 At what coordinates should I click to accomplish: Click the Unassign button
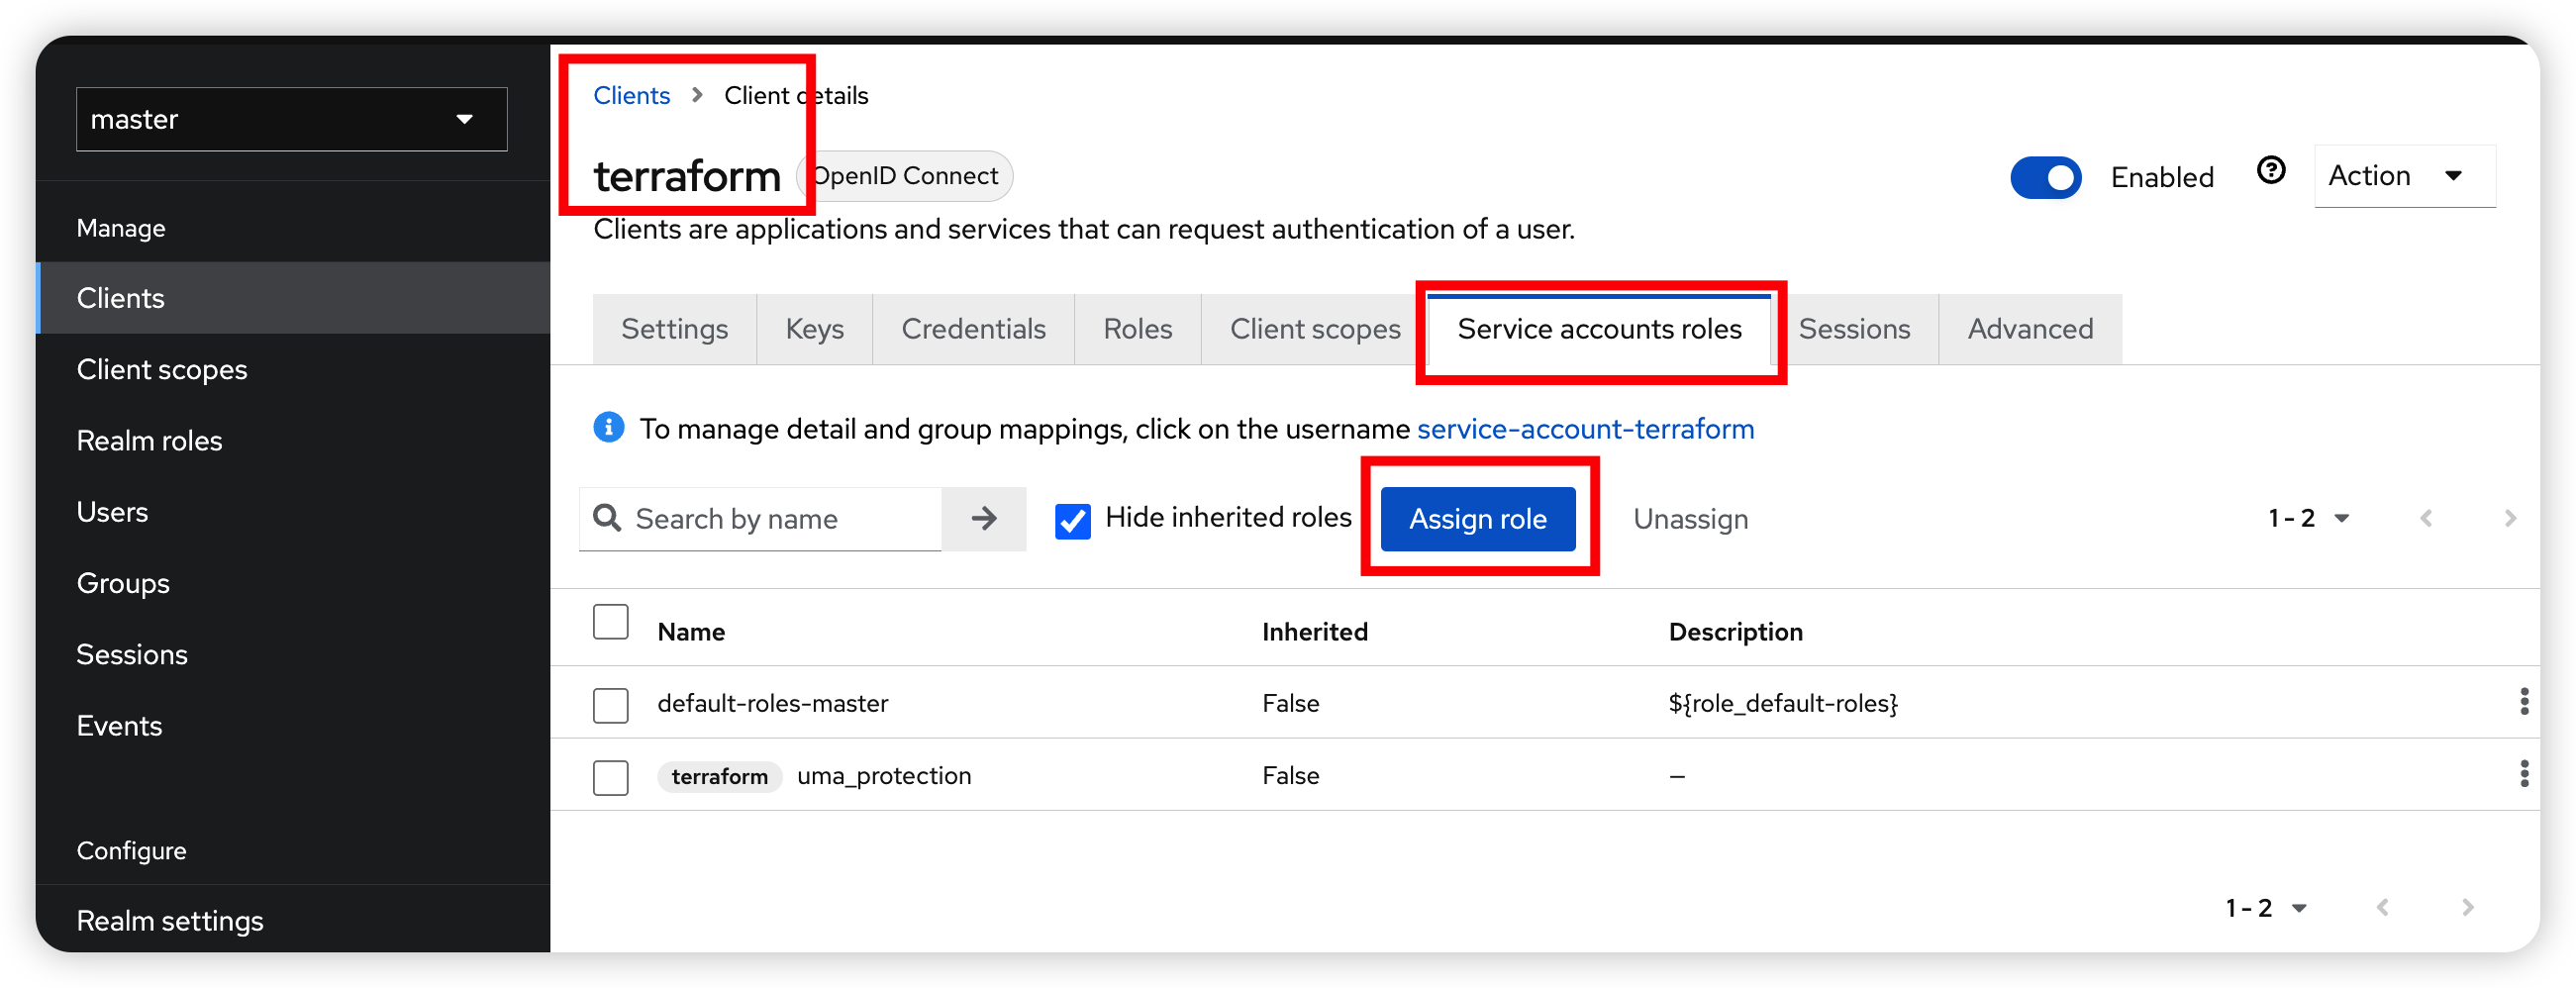(1689, 518)
